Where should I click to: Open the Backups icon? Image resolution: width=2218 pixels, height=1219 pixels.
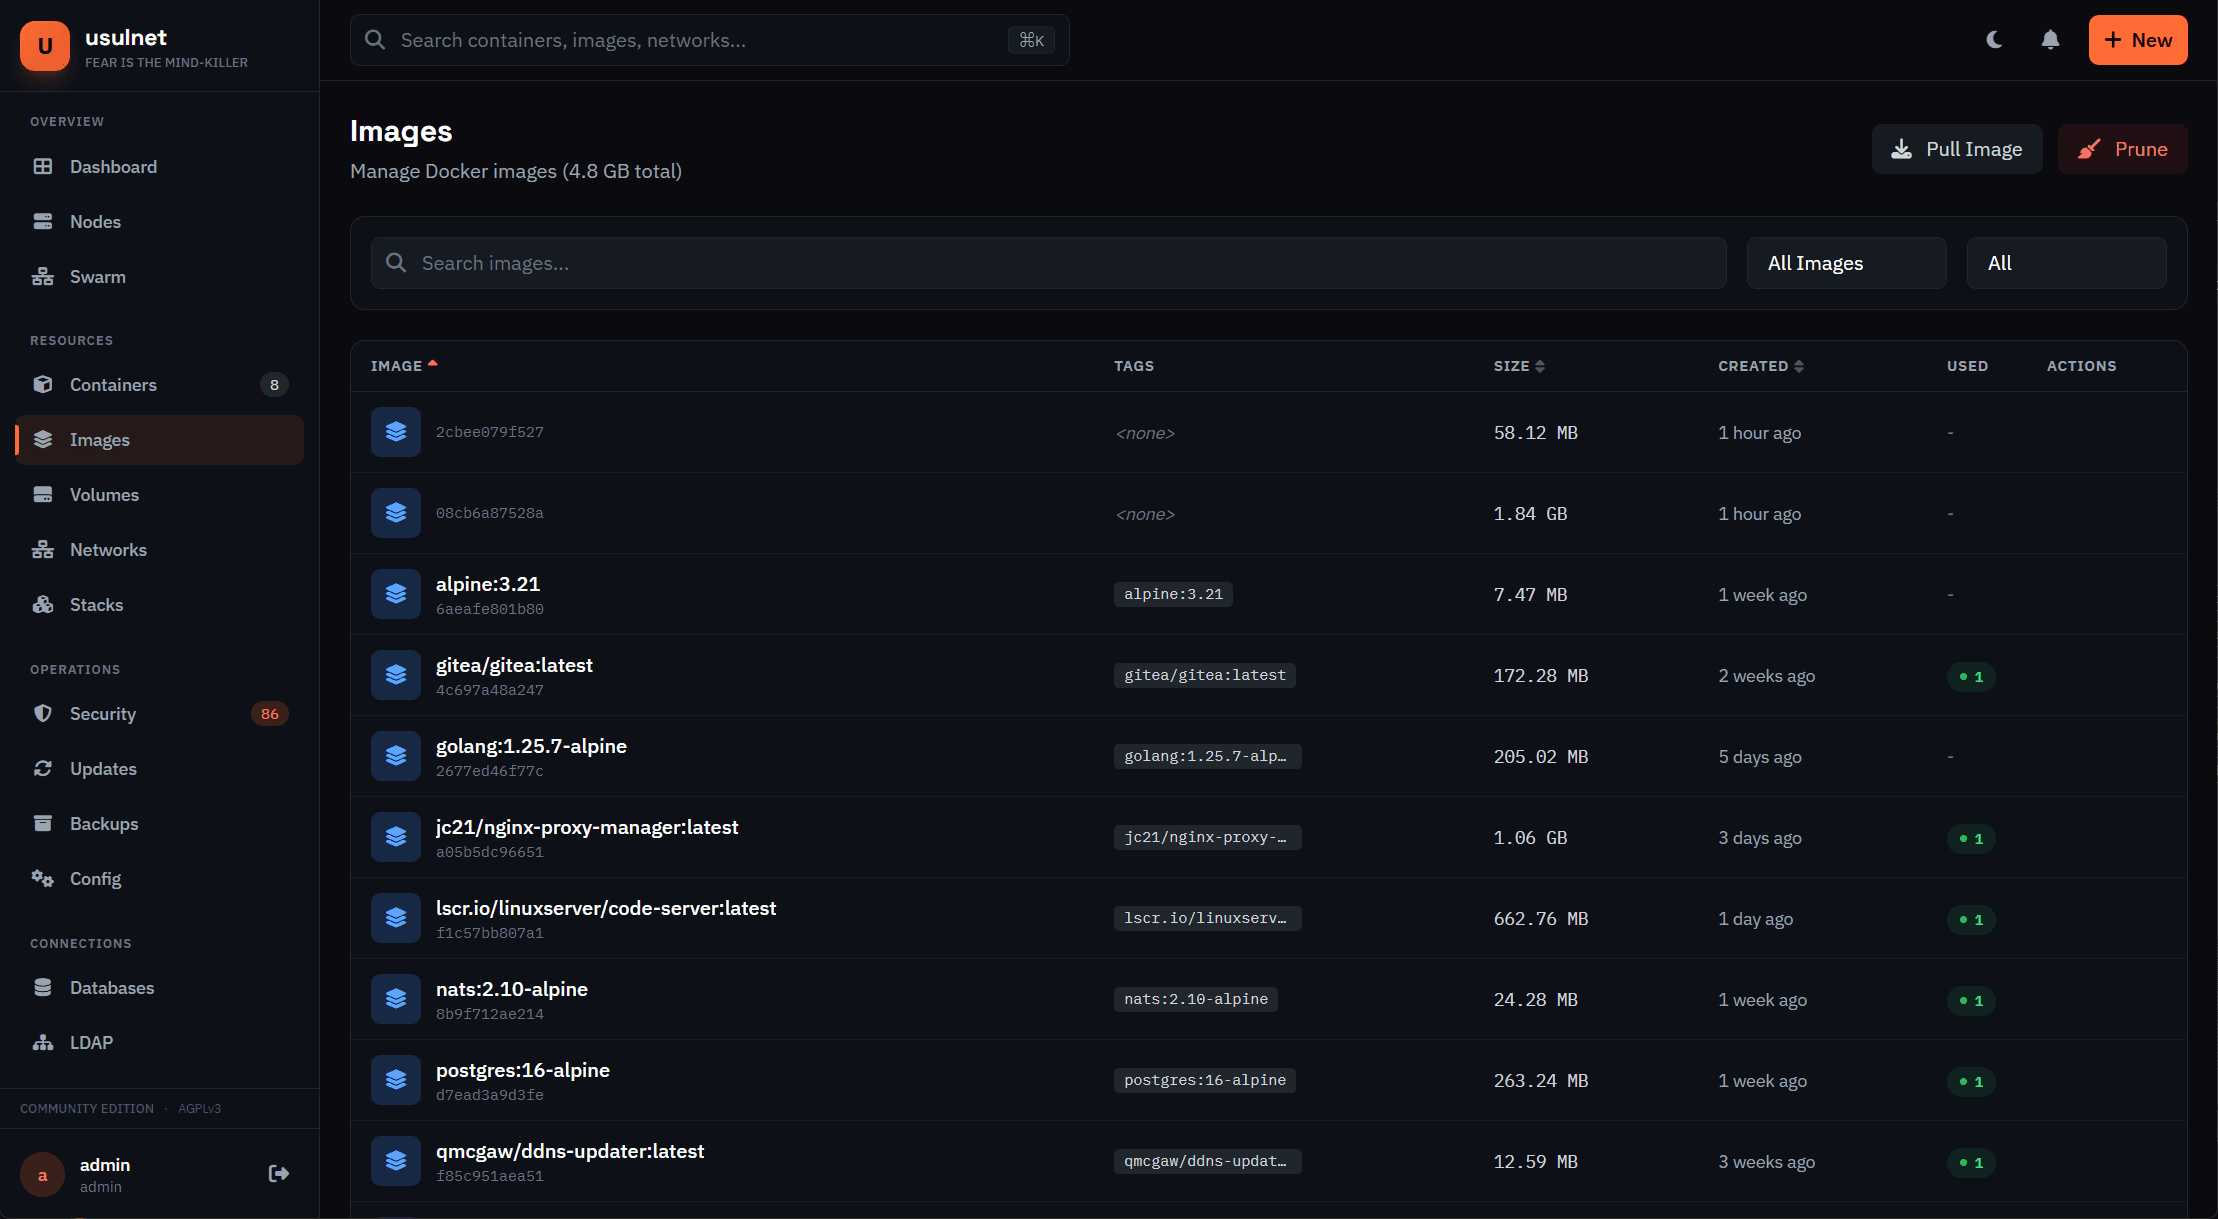(x=43, y=823)
